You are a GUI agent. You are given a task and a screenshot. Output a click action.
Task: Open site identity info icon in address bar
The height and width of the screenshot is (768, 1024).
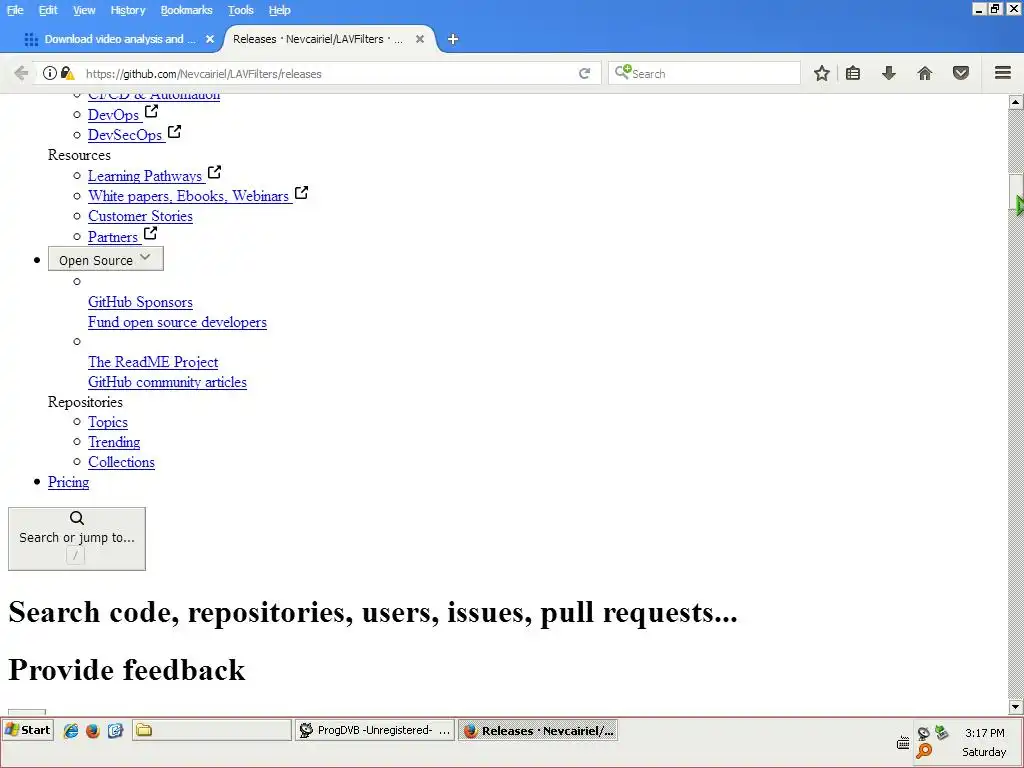coord(50,73)
